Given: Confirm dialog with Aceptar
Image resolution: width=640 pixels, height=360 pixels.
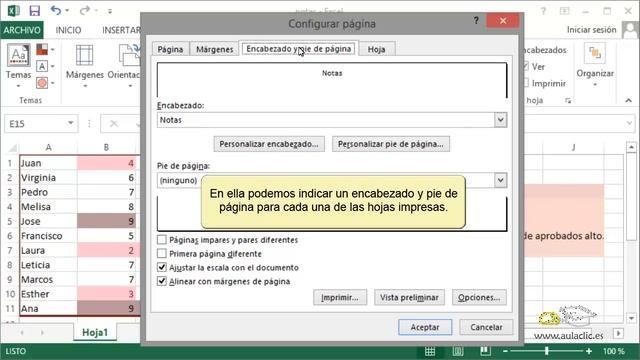Looking at the screenshot, I should coord(425,327).
